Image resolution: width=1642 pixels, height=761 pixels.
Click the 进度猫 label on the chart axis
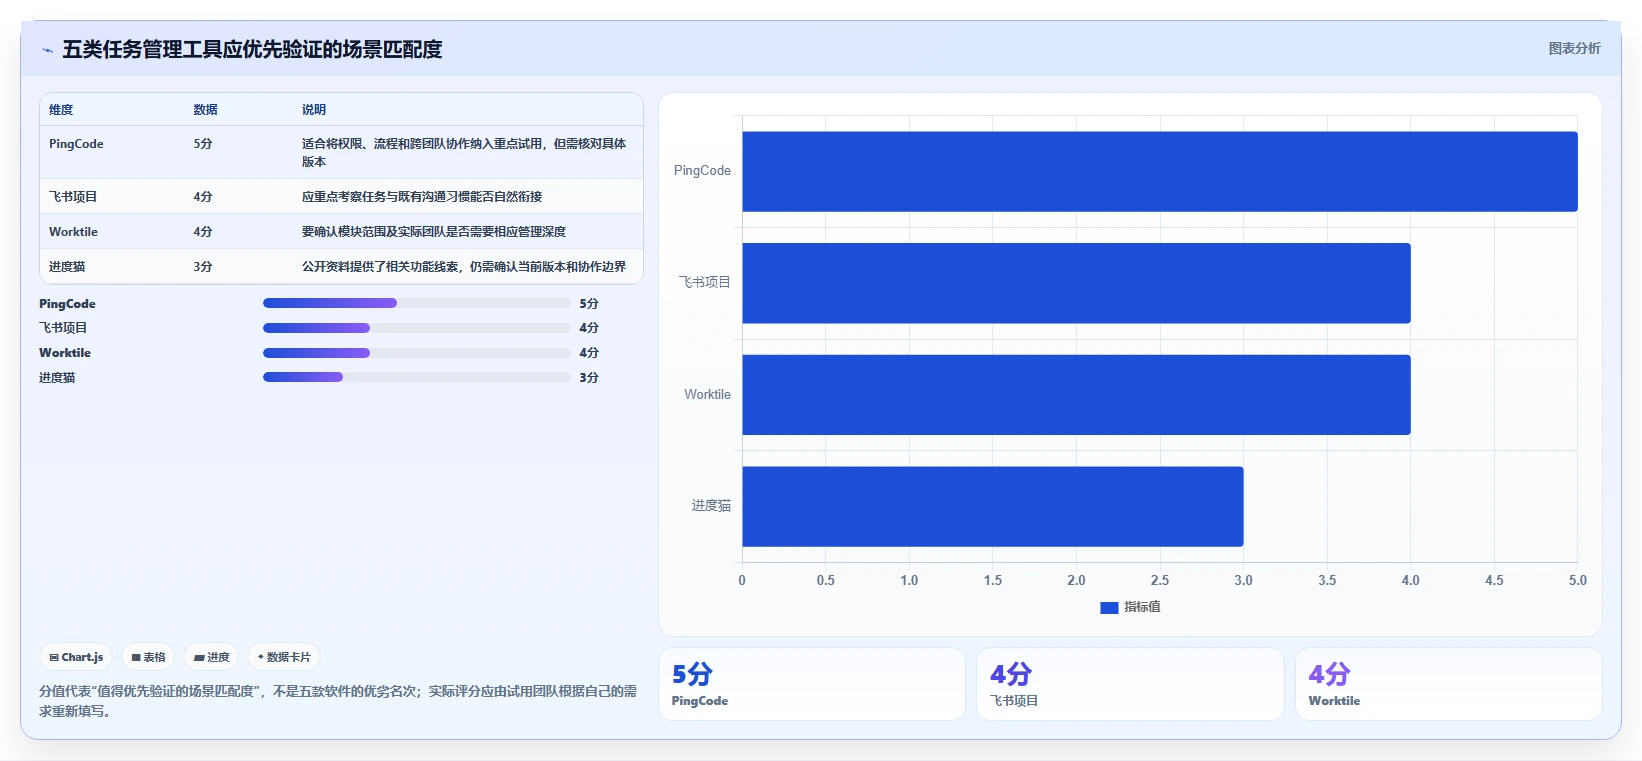[x=711, y=506]
